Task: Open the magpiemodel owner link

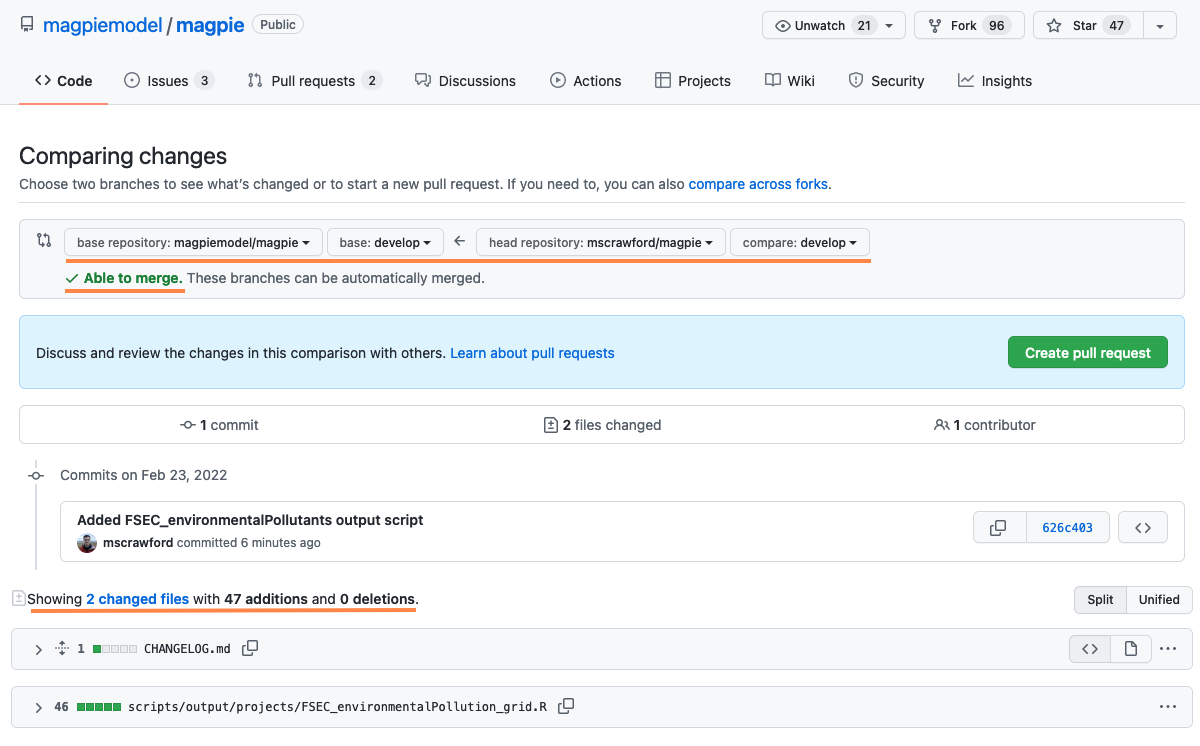Action: click(102, 25)
